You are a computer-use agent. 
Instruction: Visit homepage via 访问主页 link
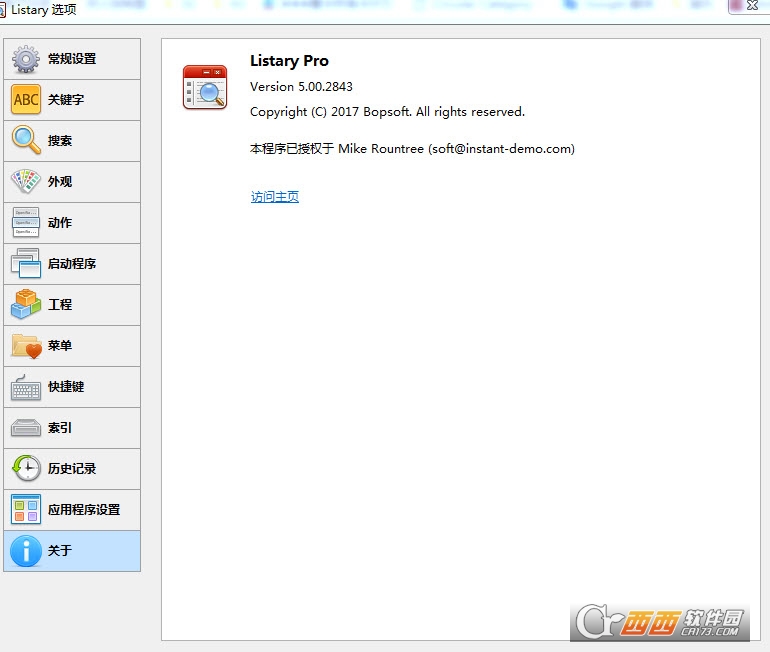pos(275,197)
